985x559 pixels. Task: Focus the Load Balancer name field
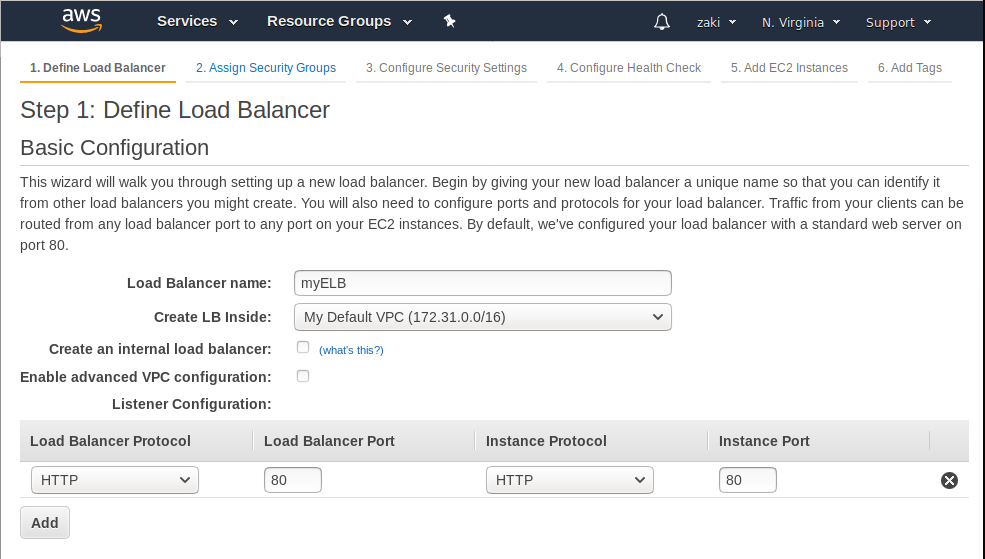[x=482, y=283]
